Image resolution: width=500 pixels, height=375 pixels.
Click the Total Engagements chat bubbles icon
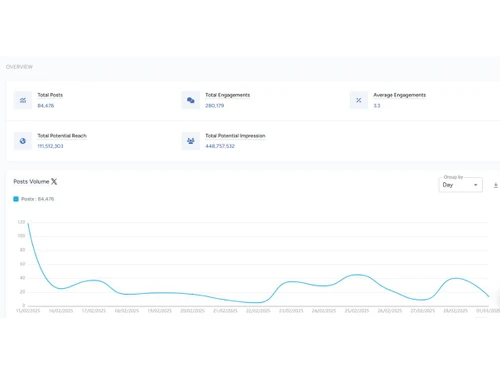point(191,100)
